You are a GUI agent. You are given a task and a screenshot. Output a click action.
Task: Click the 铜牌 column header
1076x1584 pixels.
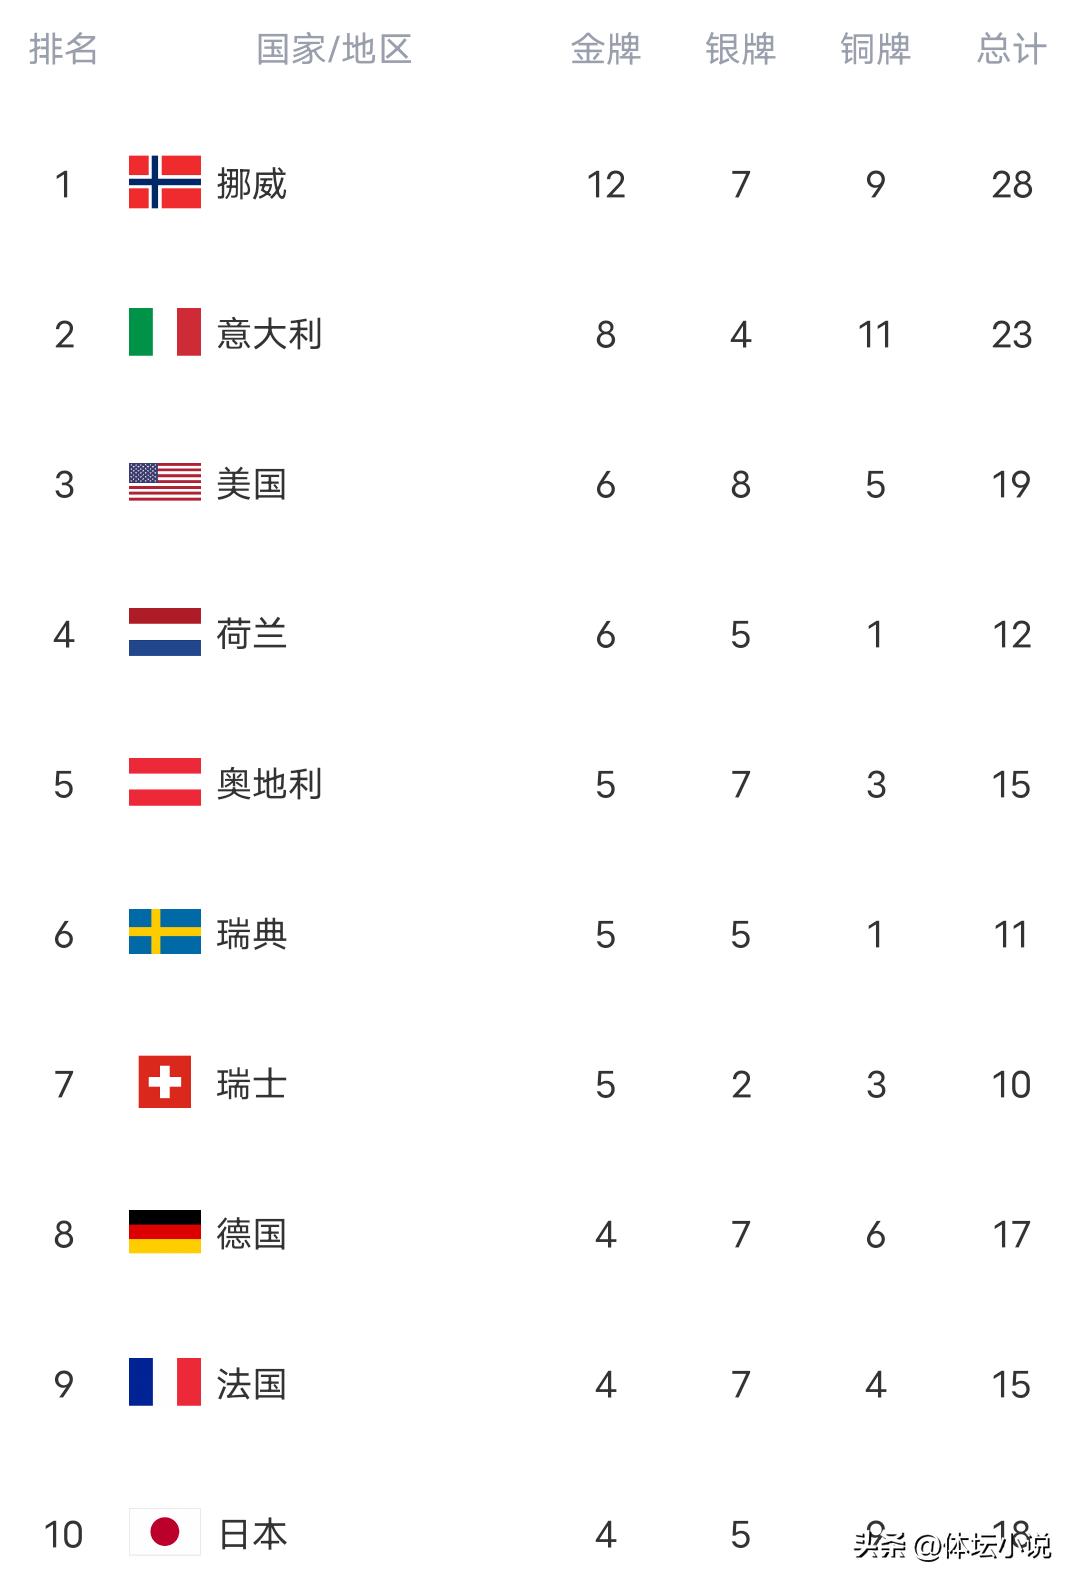click(x=875, y=49)
